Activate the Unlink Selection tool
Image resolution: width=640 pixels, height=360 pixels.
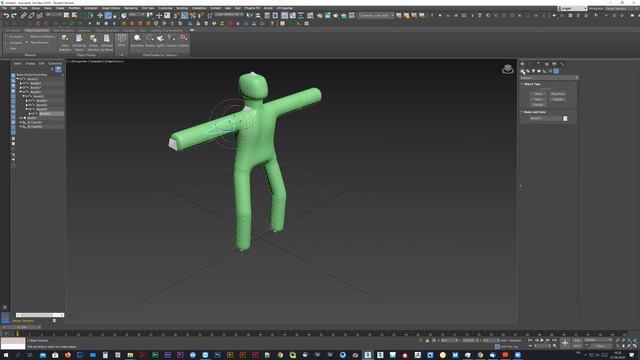pos(31,16)
